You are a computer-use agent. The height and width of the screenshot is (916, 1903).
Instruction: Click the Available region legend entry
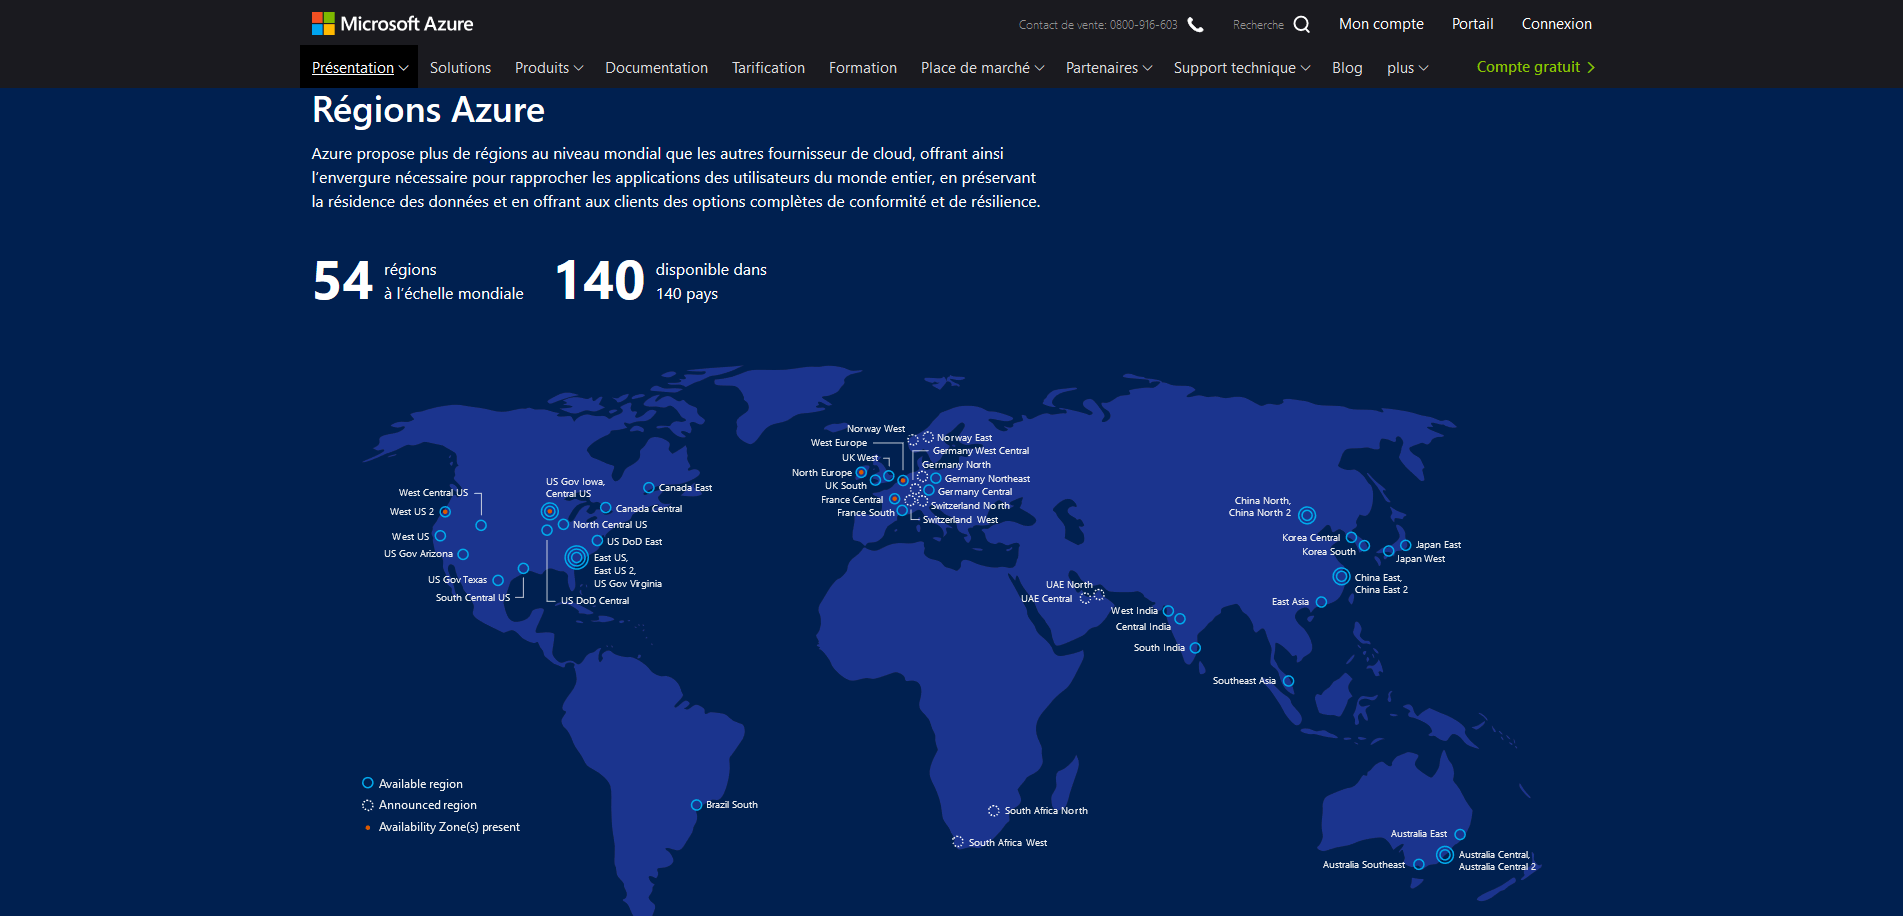click(412, 784)
